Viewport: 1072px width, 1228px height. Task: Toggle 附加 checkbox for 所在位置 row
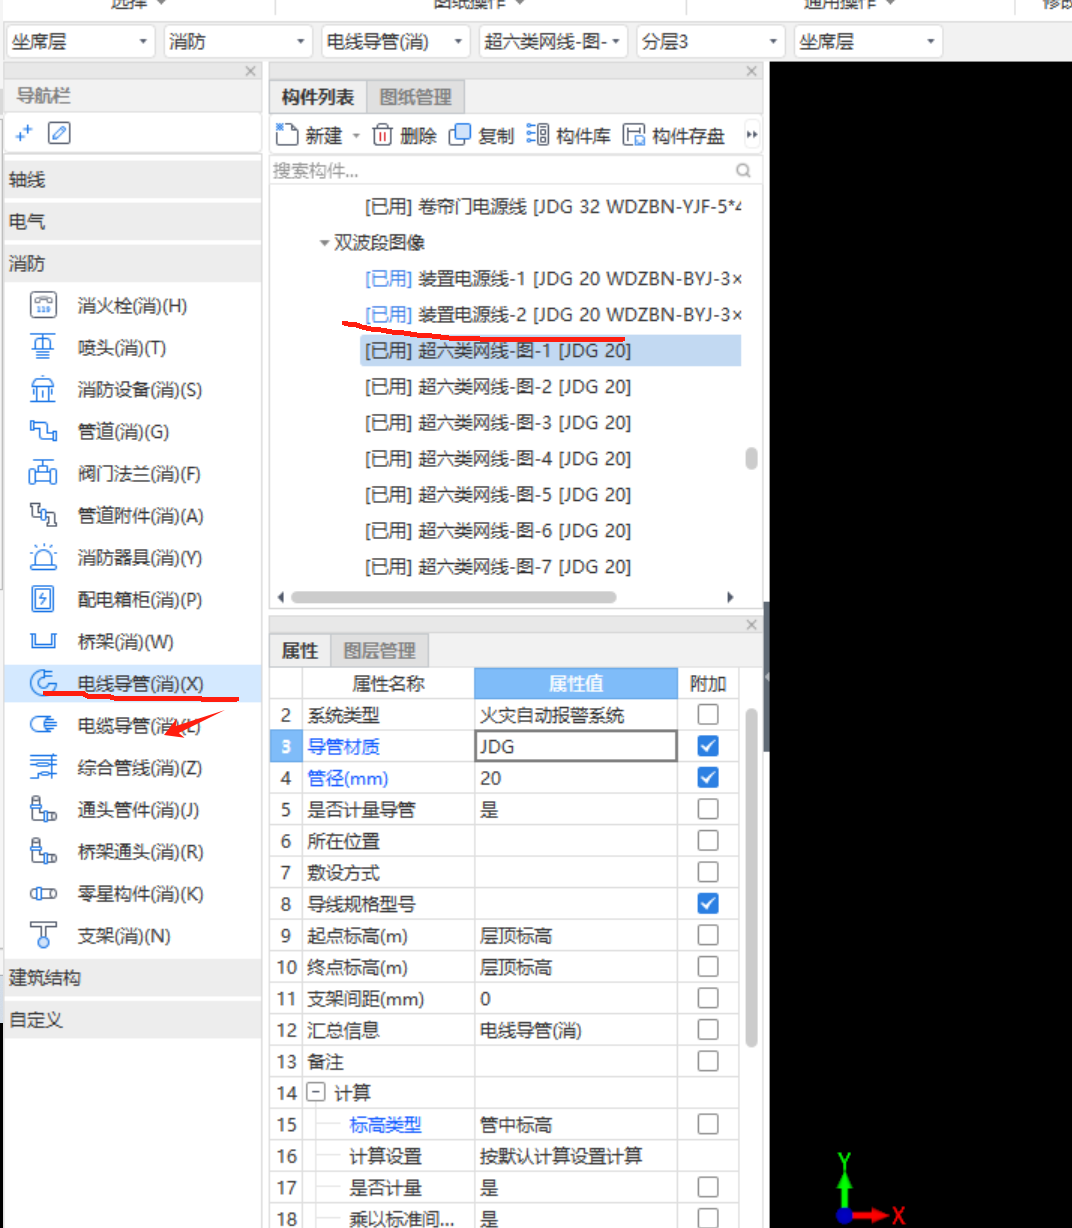(708, 840)
